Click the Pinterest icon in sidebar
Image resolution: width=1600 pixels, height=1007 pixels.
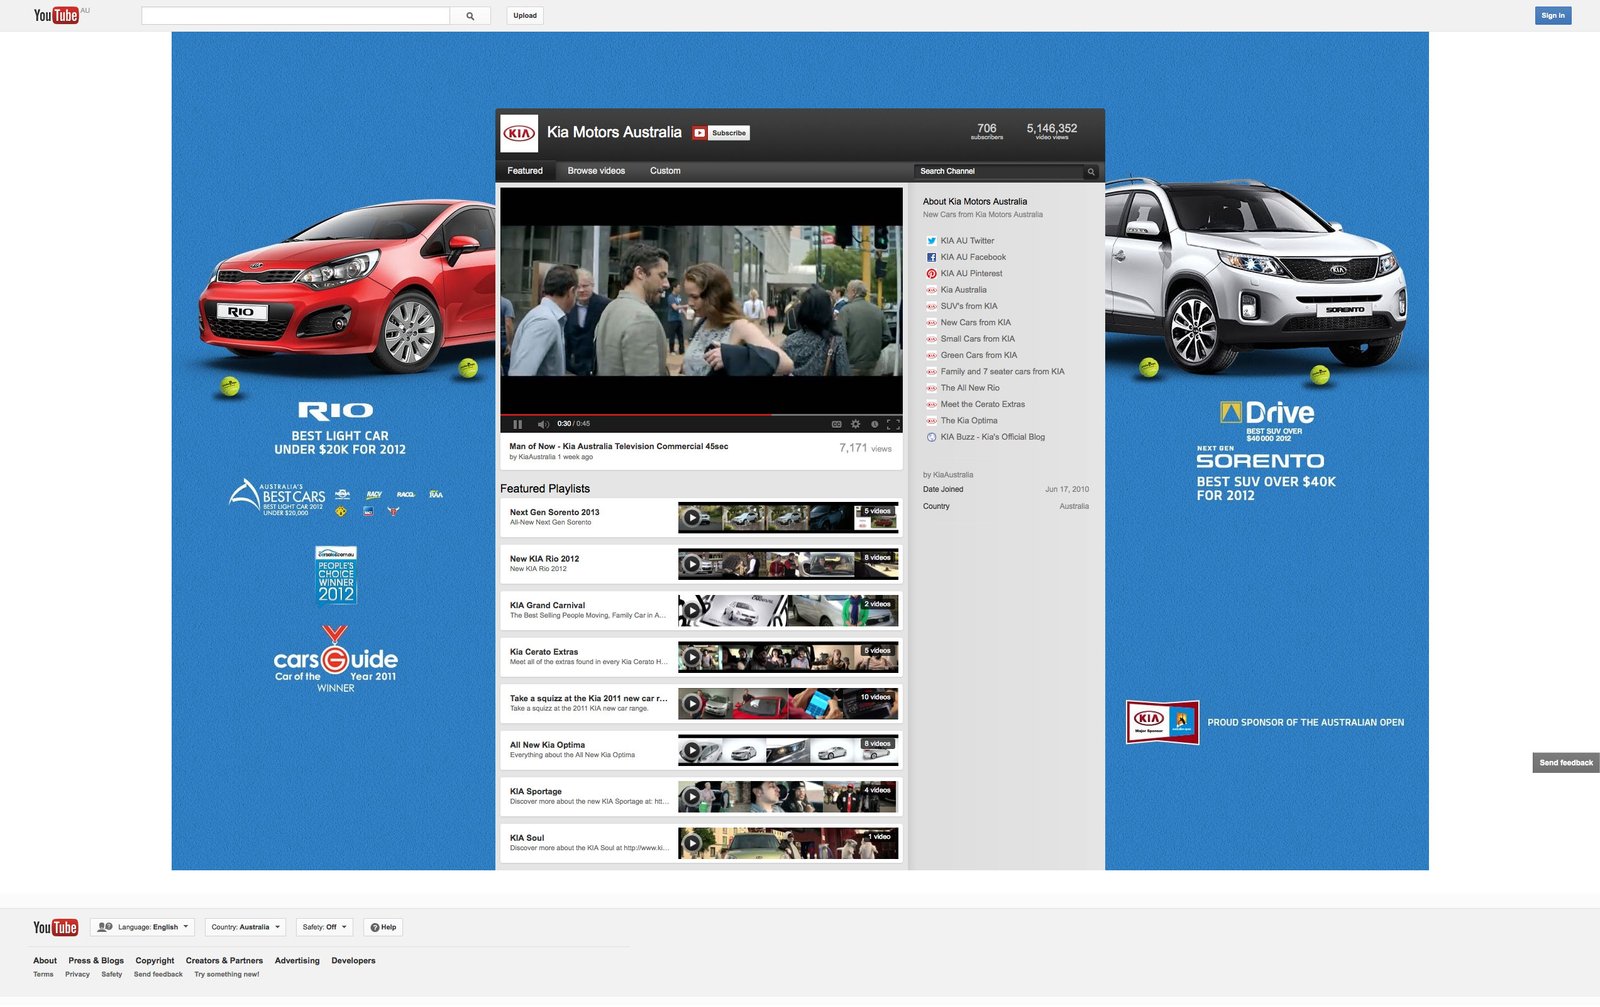click(x=931, y=273)
